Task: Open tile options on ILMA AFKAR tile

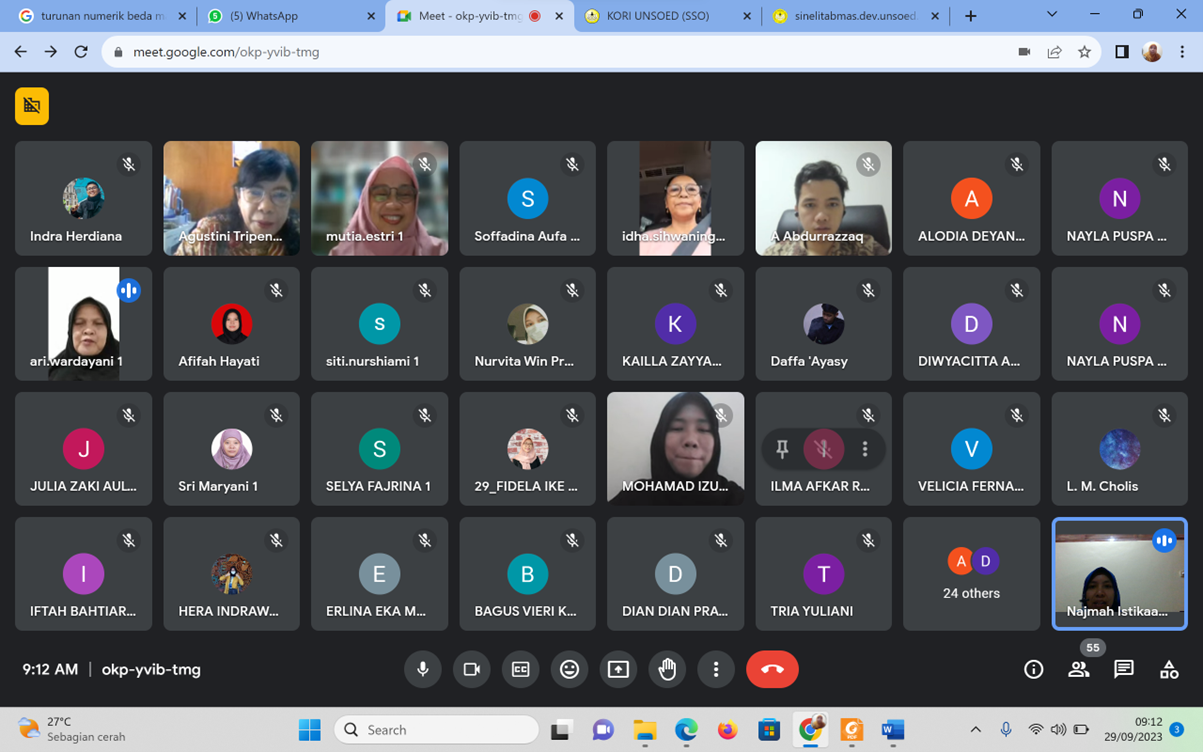Action: tap(865, 450)
